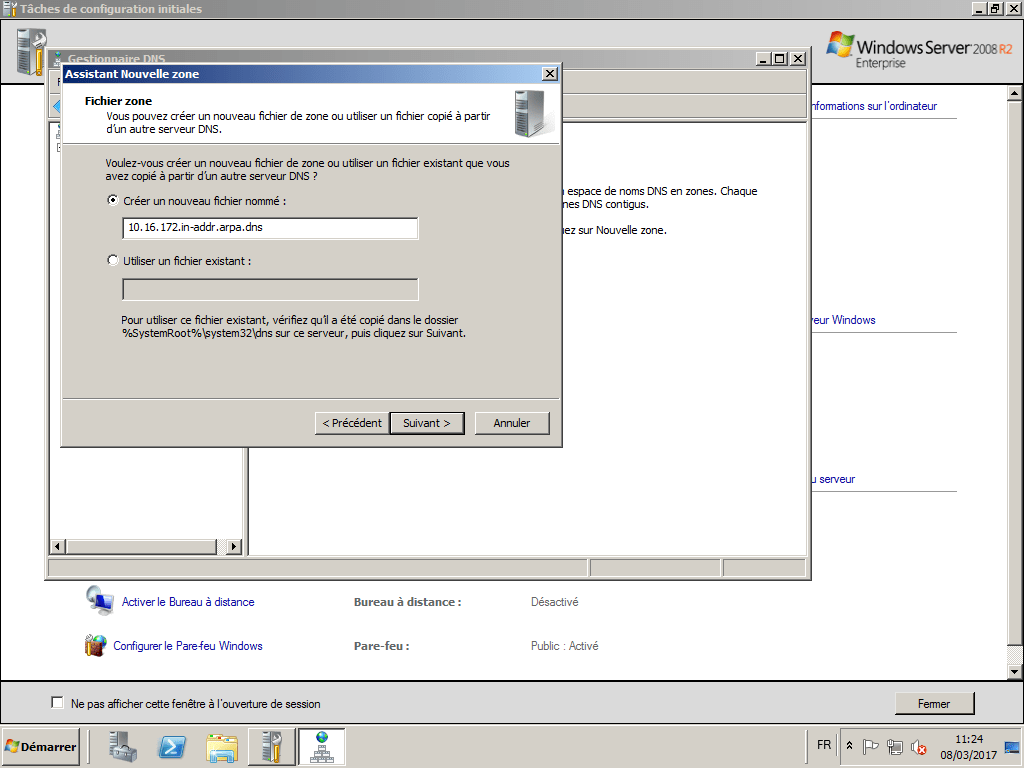Open Windows Explorer from the taskbar
The height and width of the screenshot is (768, 1024).
click(220, 746)
